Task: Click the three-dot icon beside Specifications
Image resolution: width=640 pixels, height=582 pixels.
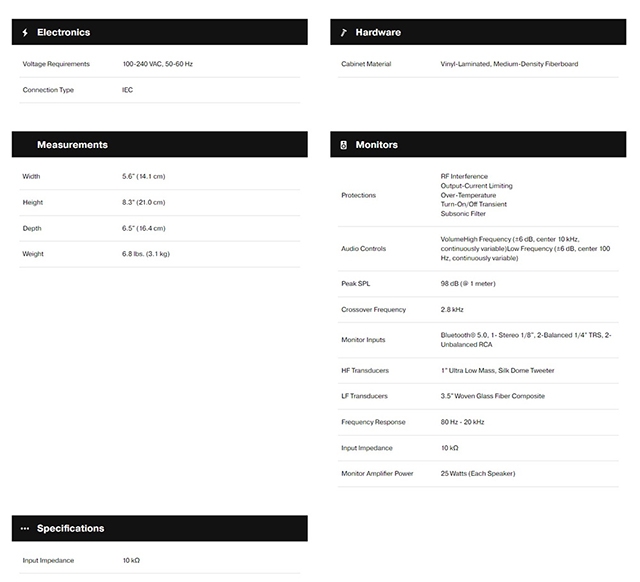Action: tap(25, 529)
